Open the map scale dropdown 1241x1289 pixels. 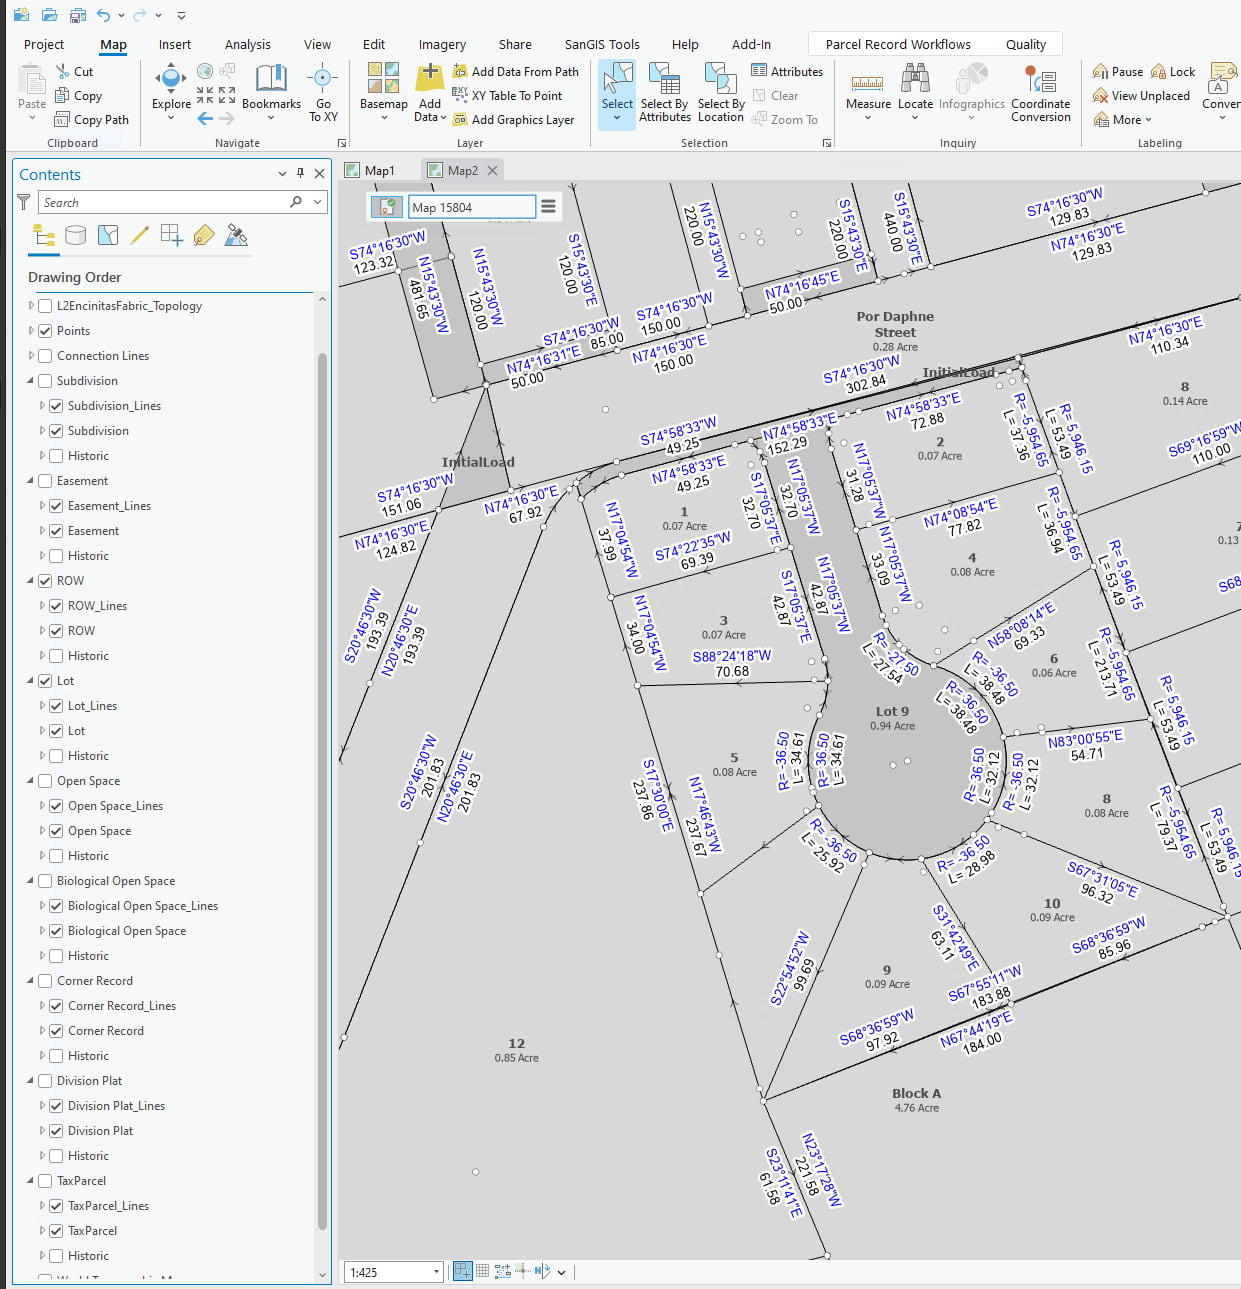coord(437,1272)
